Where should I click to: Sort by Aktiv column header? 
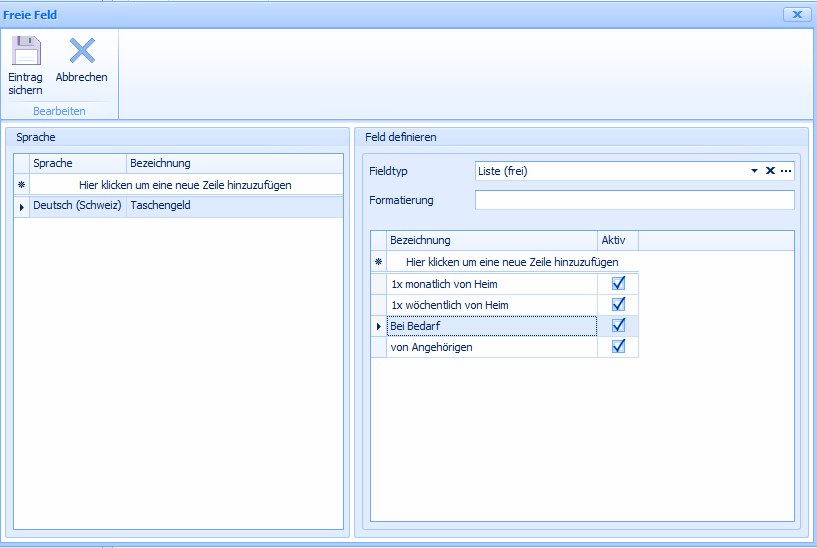point(617,240)
